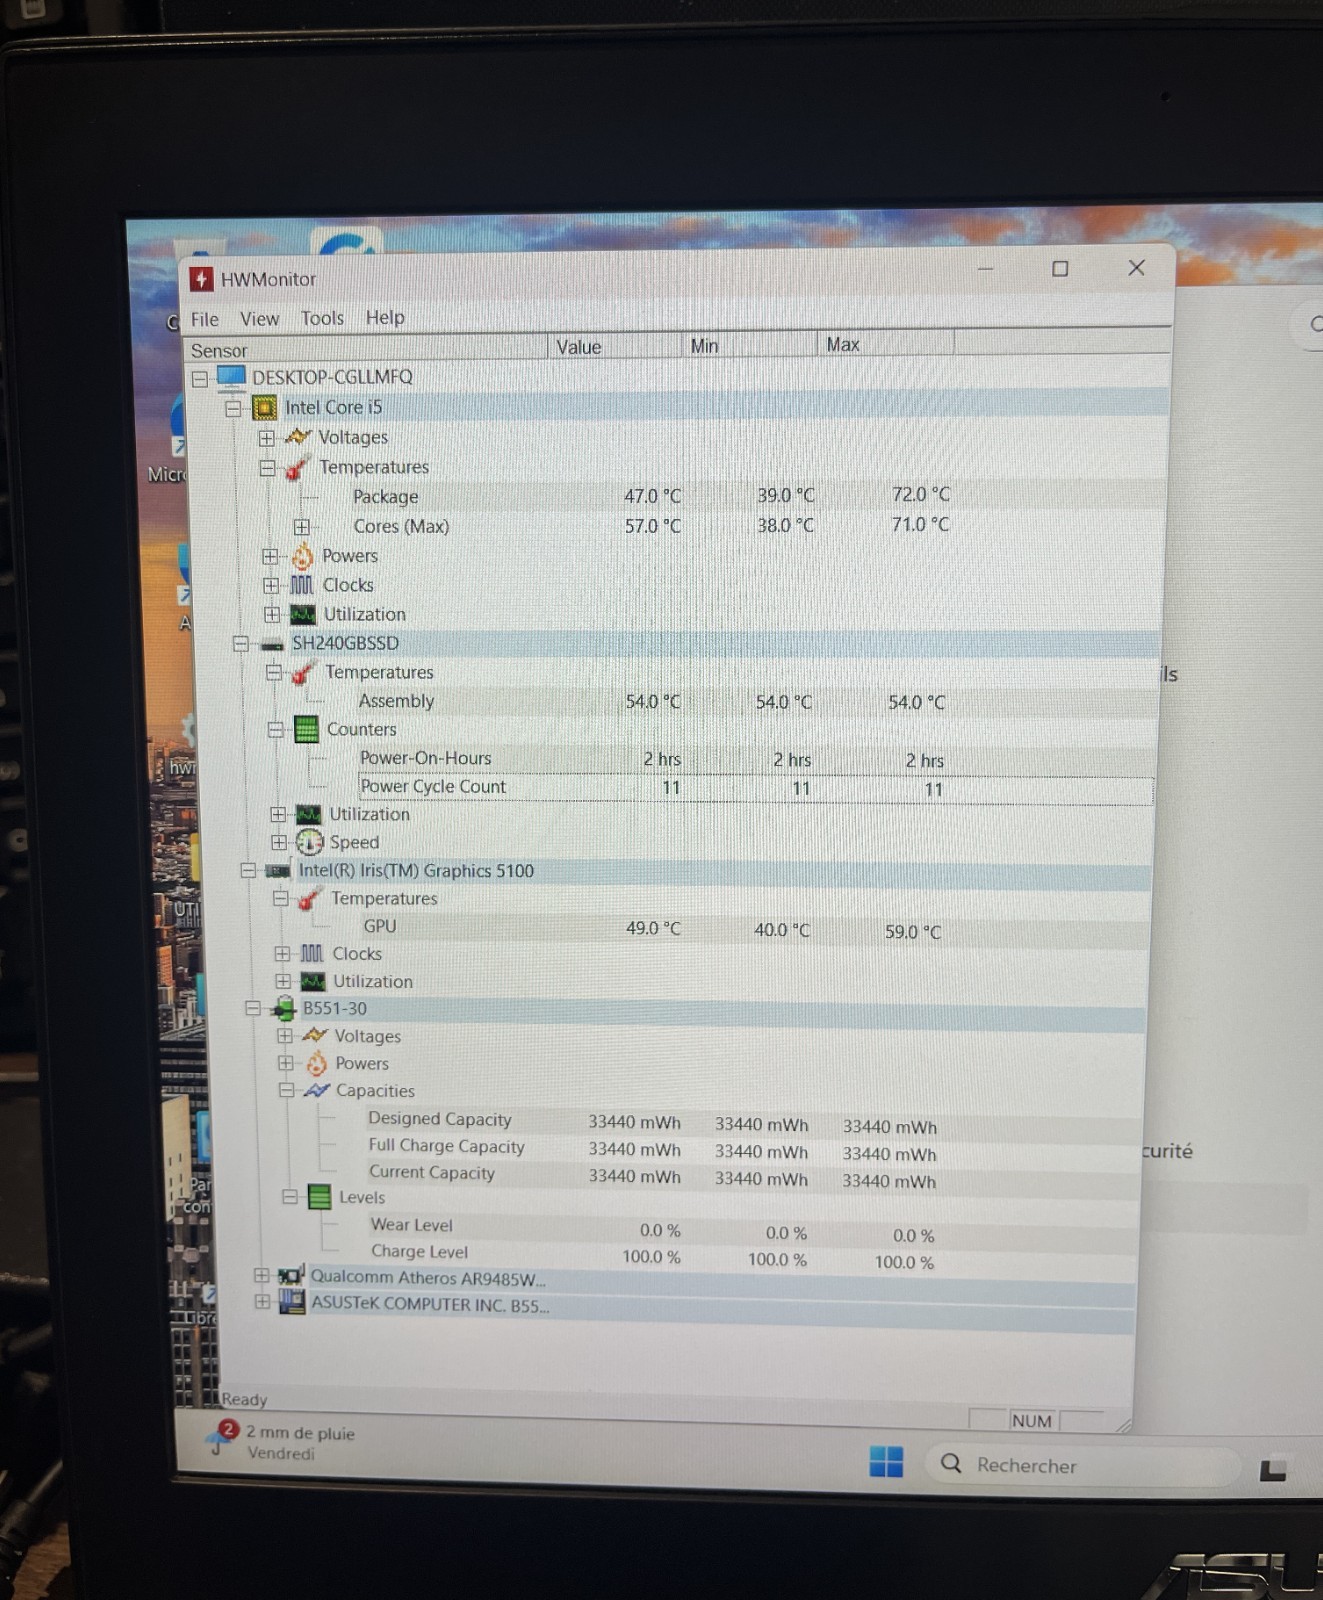Viewport: 1323px width, 1600px height.
Task: Click the Capacities chart icon
Action: coord(317,1091)
